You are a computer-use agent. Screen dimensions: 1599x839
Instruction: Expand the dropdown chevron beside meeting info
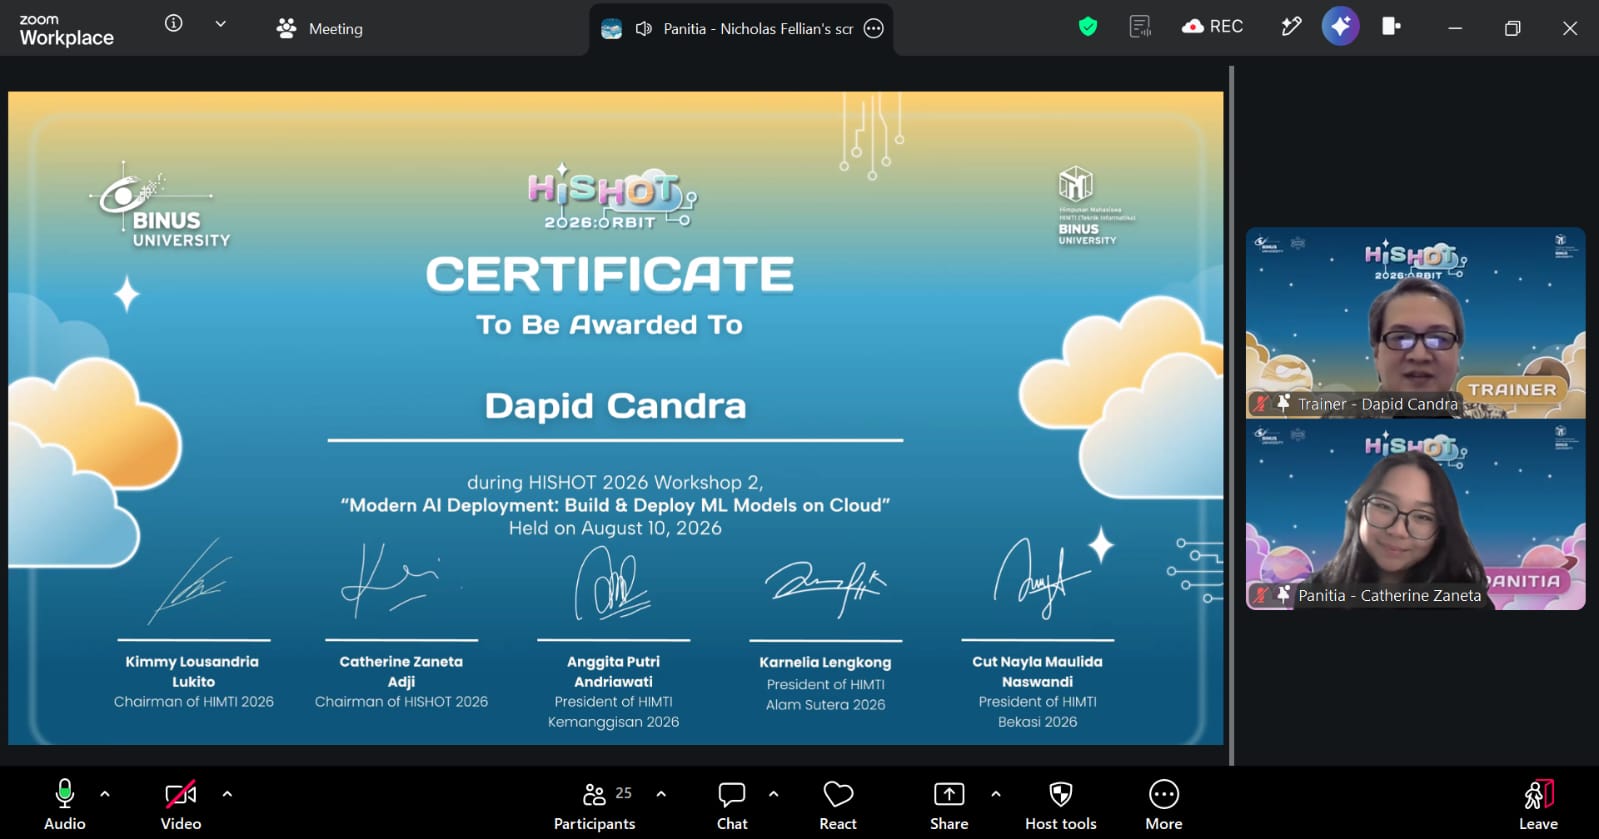[x=220, y=24]
